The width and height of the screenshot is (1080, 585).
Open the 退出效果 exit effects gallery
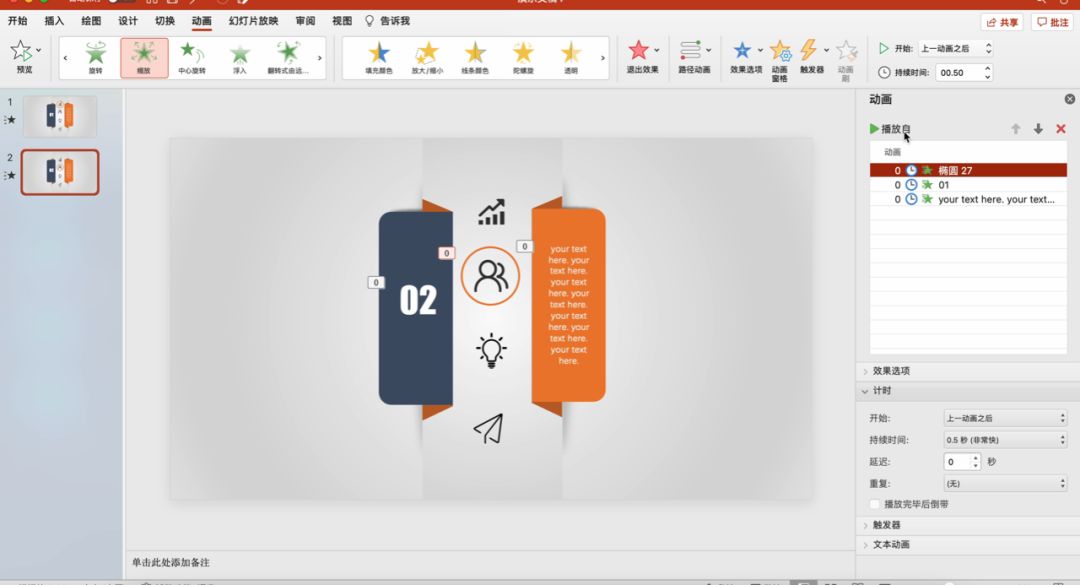(643, 57)
